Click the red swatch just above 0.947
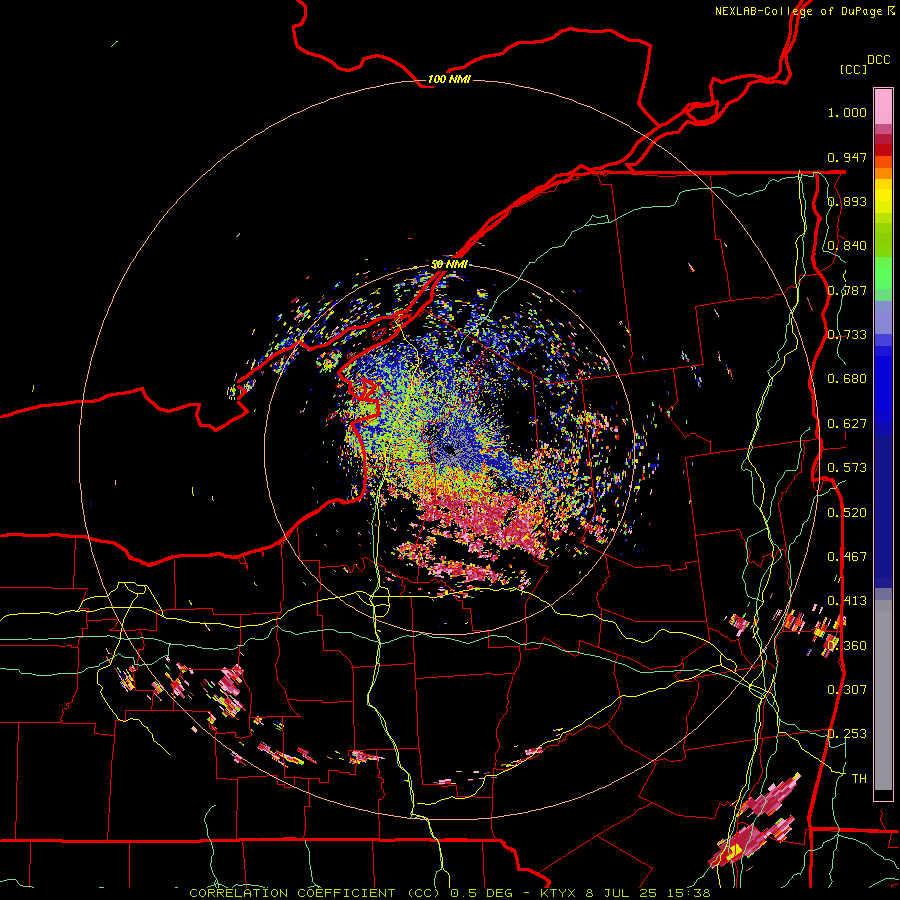 tap(883, 150)
